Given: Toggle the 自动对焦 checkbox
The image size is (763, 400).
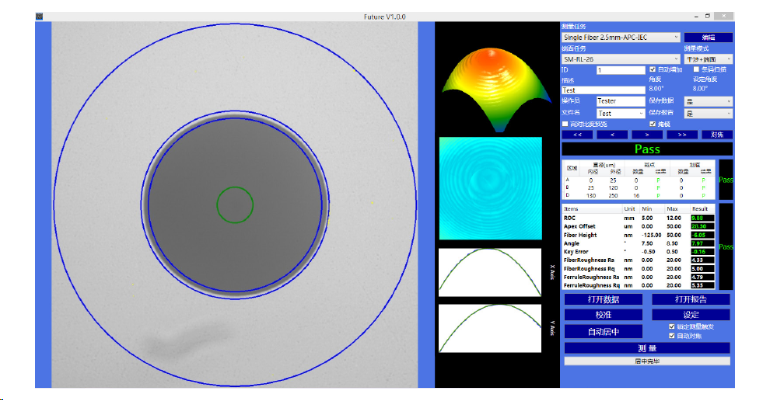Looking at the screenshot, I should (x=671, y=335).
